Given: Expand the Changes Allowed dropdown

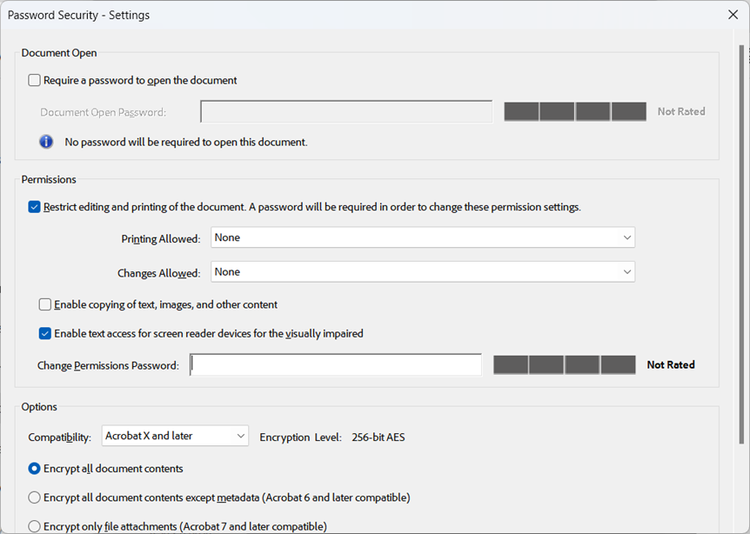Looking at the screenshot, I should point(422,272).
